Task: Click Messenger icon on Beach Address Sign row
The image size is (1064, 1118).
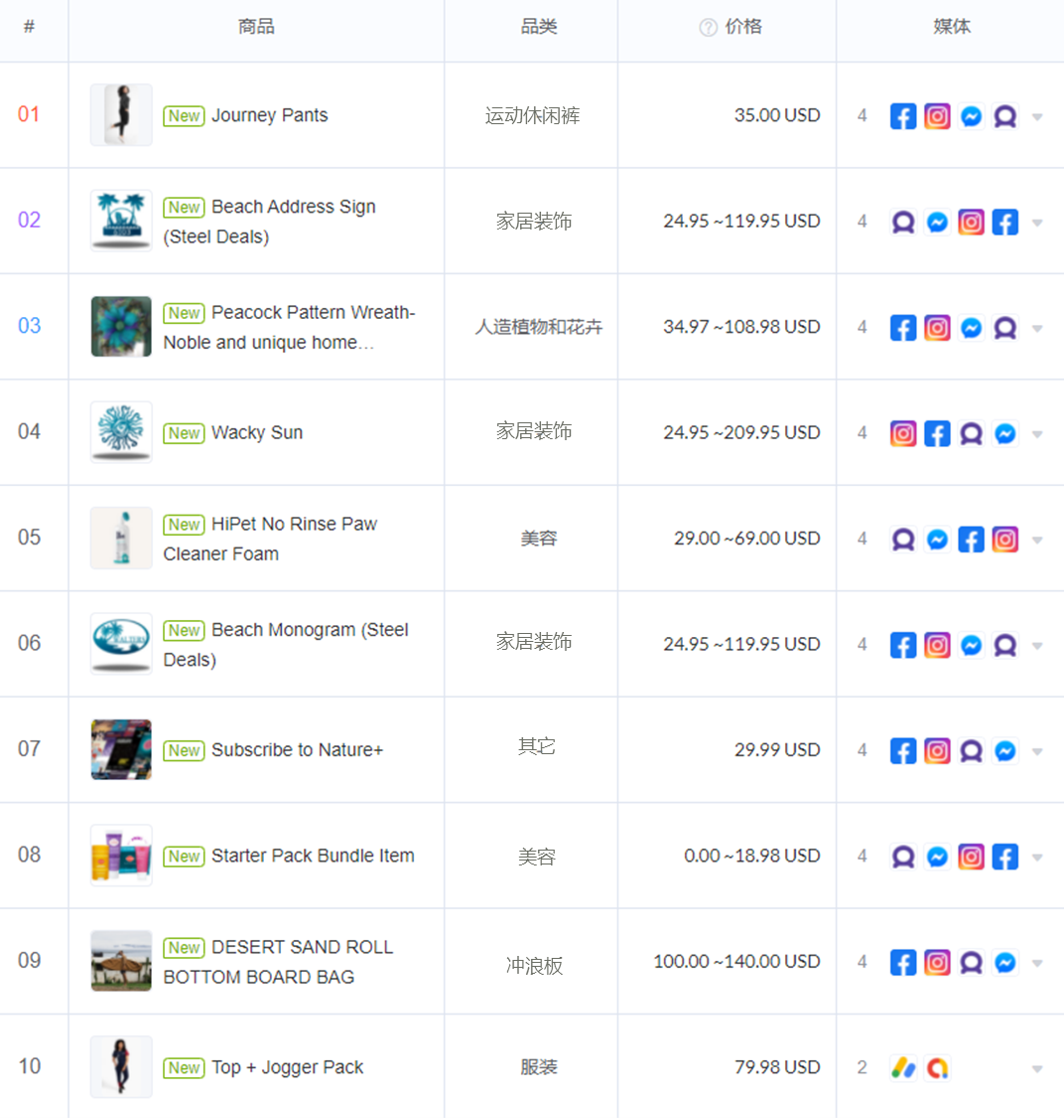Action: 937,221
